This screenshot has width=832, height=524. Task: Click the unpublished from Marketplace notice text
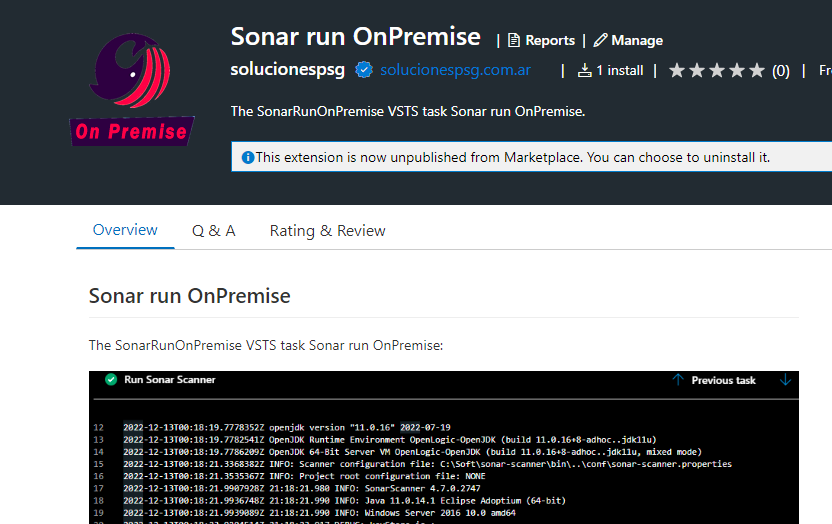(x=513, y=158)
